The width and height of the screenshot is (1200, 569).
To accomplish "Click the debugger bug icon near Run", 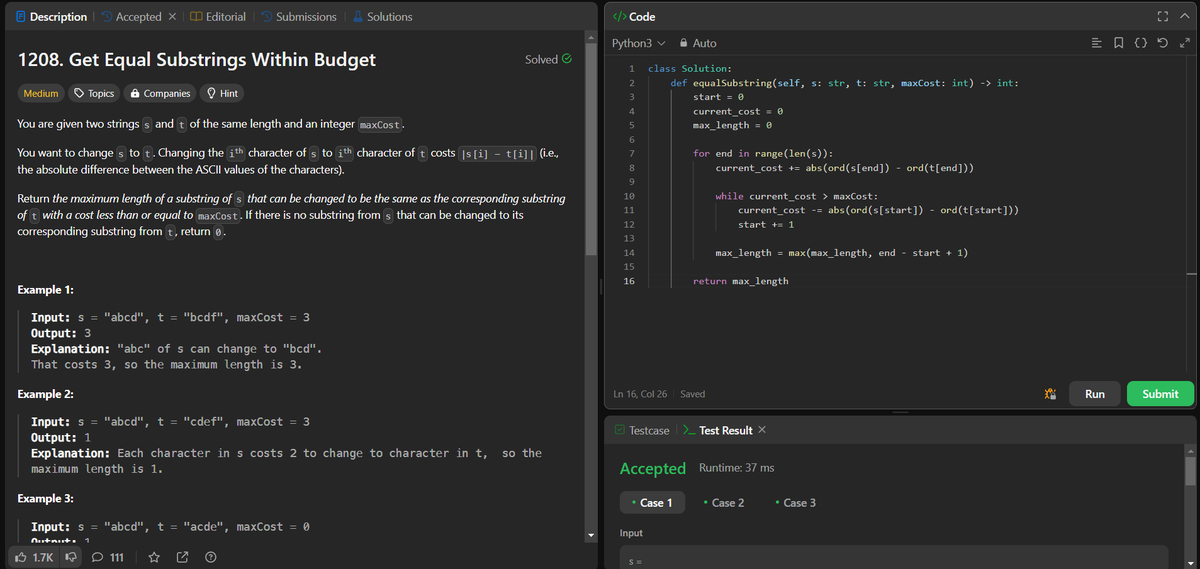I will pos(1048,394).
